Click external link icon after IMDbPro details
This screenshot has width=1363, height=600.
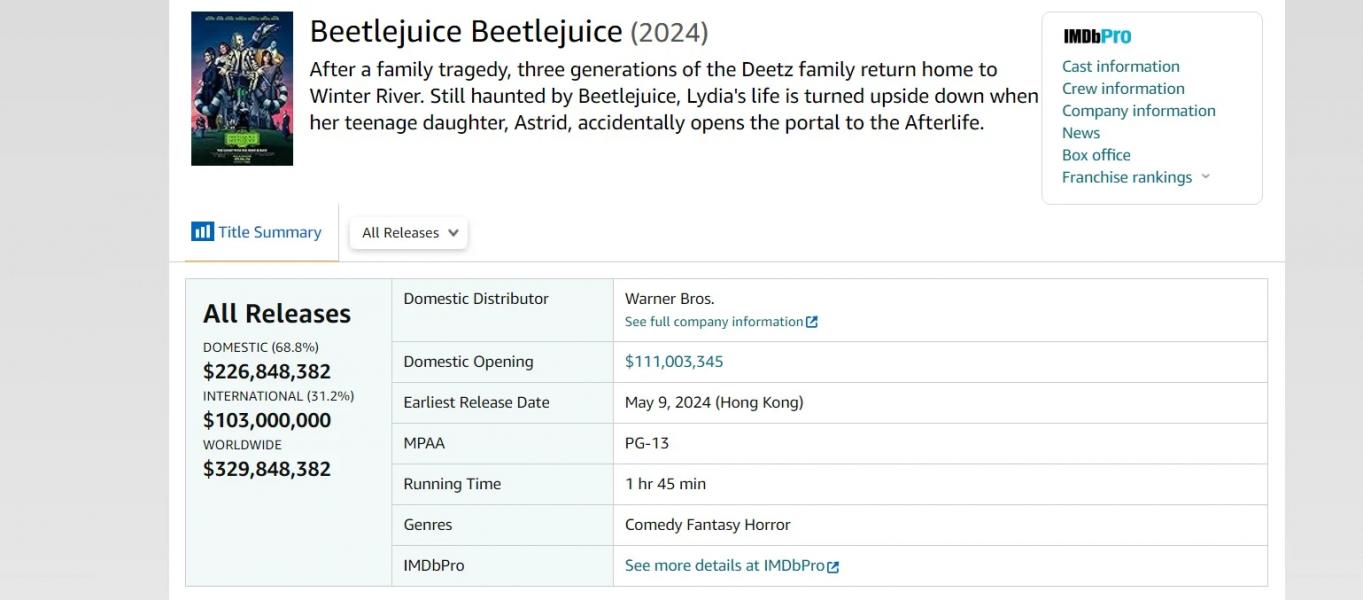tap(833, 567)
